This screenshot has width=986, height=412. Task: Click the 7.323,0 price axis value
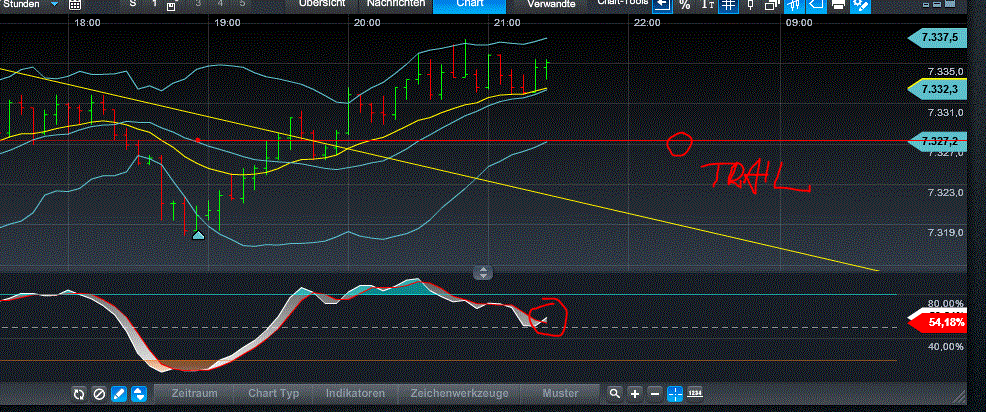click(x=945, y=193)
